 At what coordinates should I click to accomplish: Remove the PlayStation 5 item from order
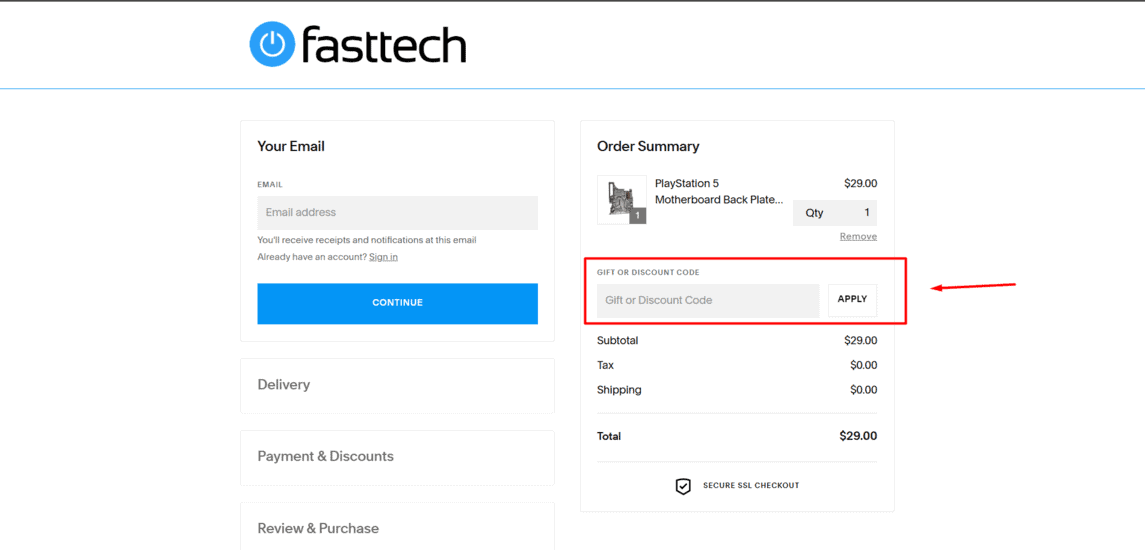coord(858,237)
